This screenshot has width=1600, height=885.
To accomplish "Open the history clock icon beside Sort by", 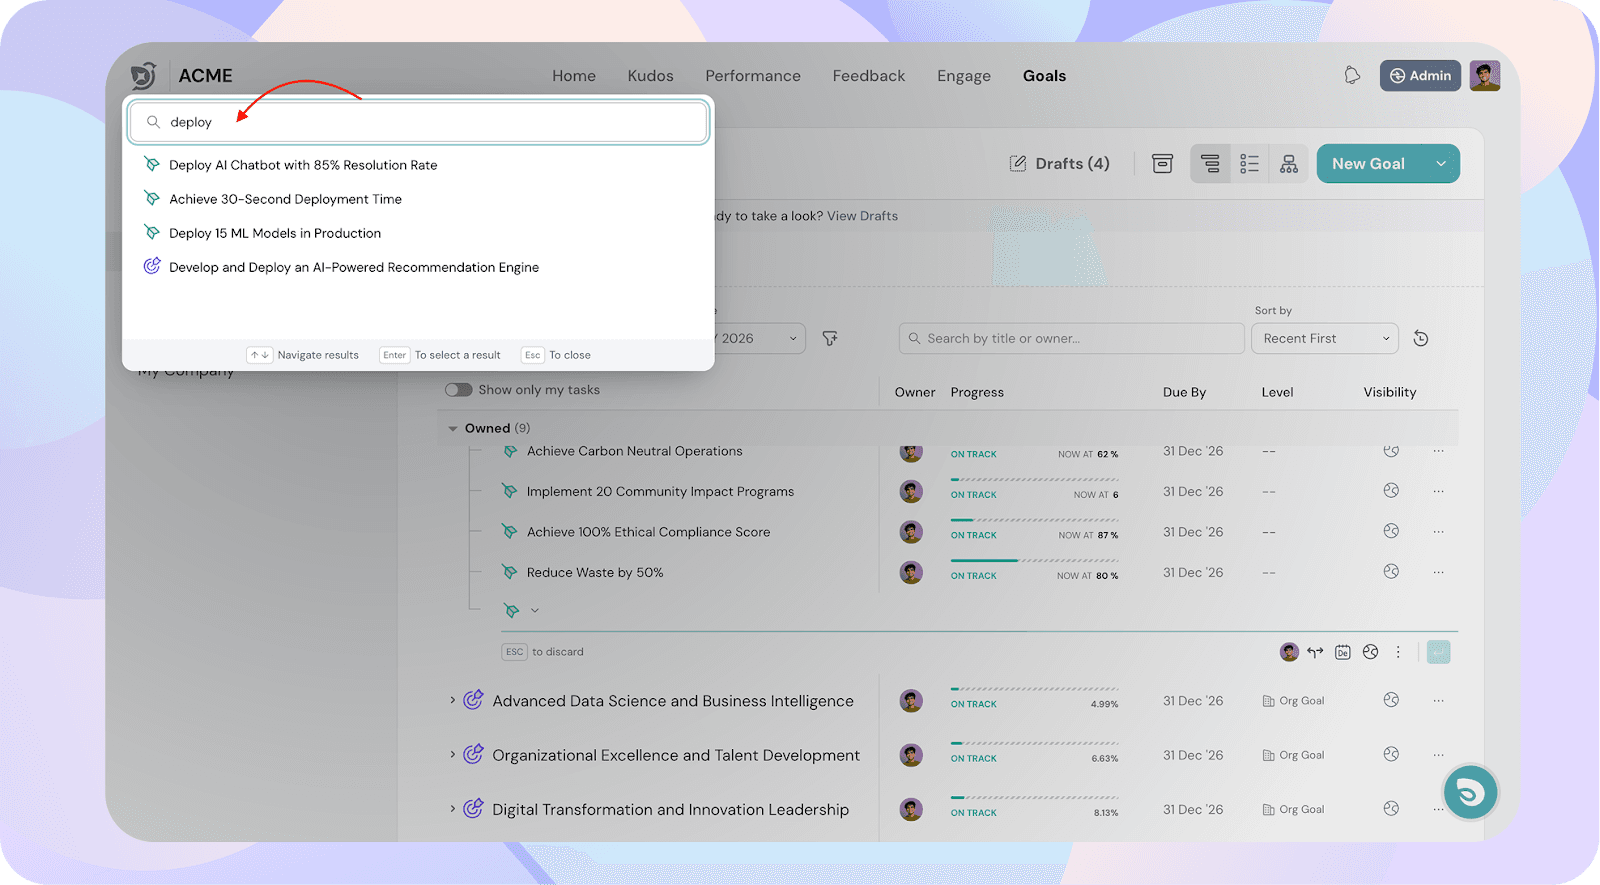I will click(1421, 339).
